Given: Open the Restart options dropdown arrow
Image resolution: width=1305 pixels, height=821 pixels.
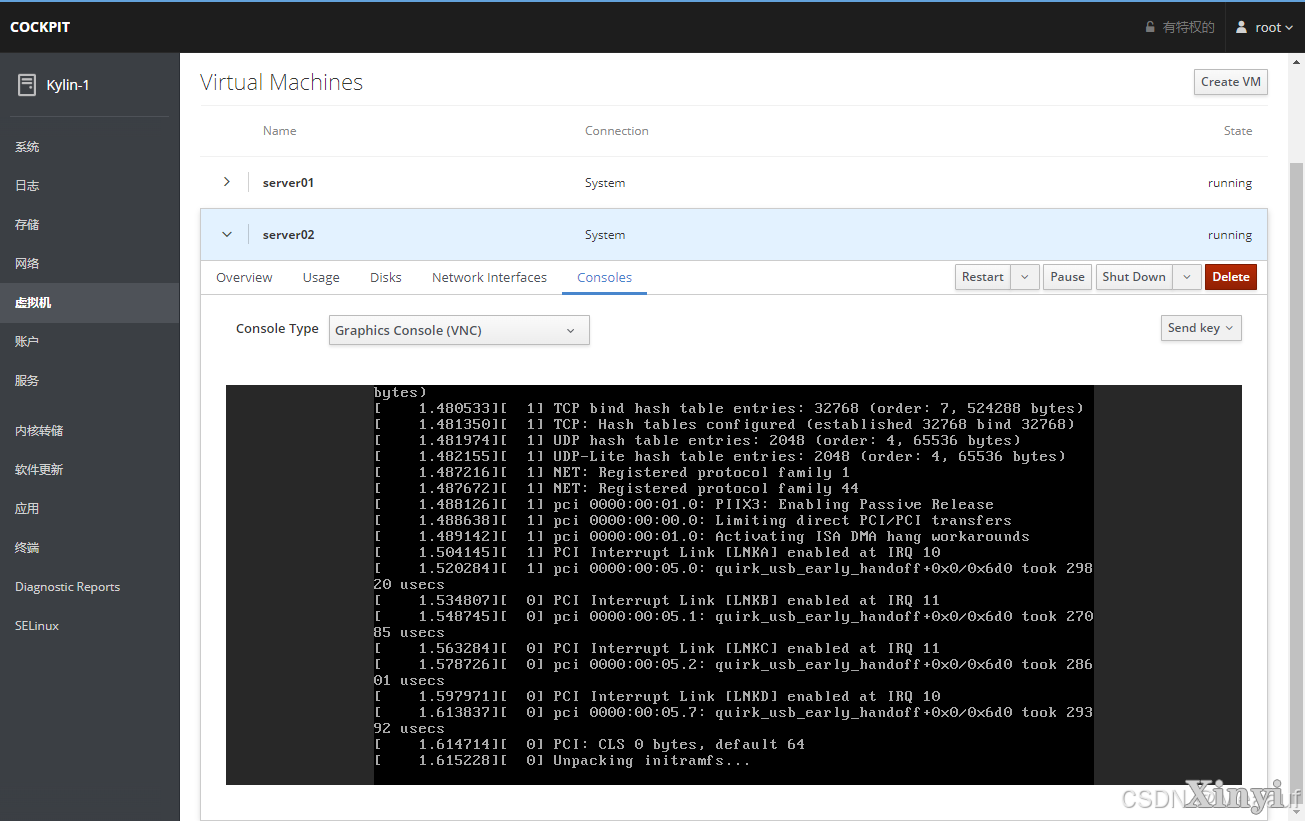Looking at the screenshot, I should (1025, 277).
